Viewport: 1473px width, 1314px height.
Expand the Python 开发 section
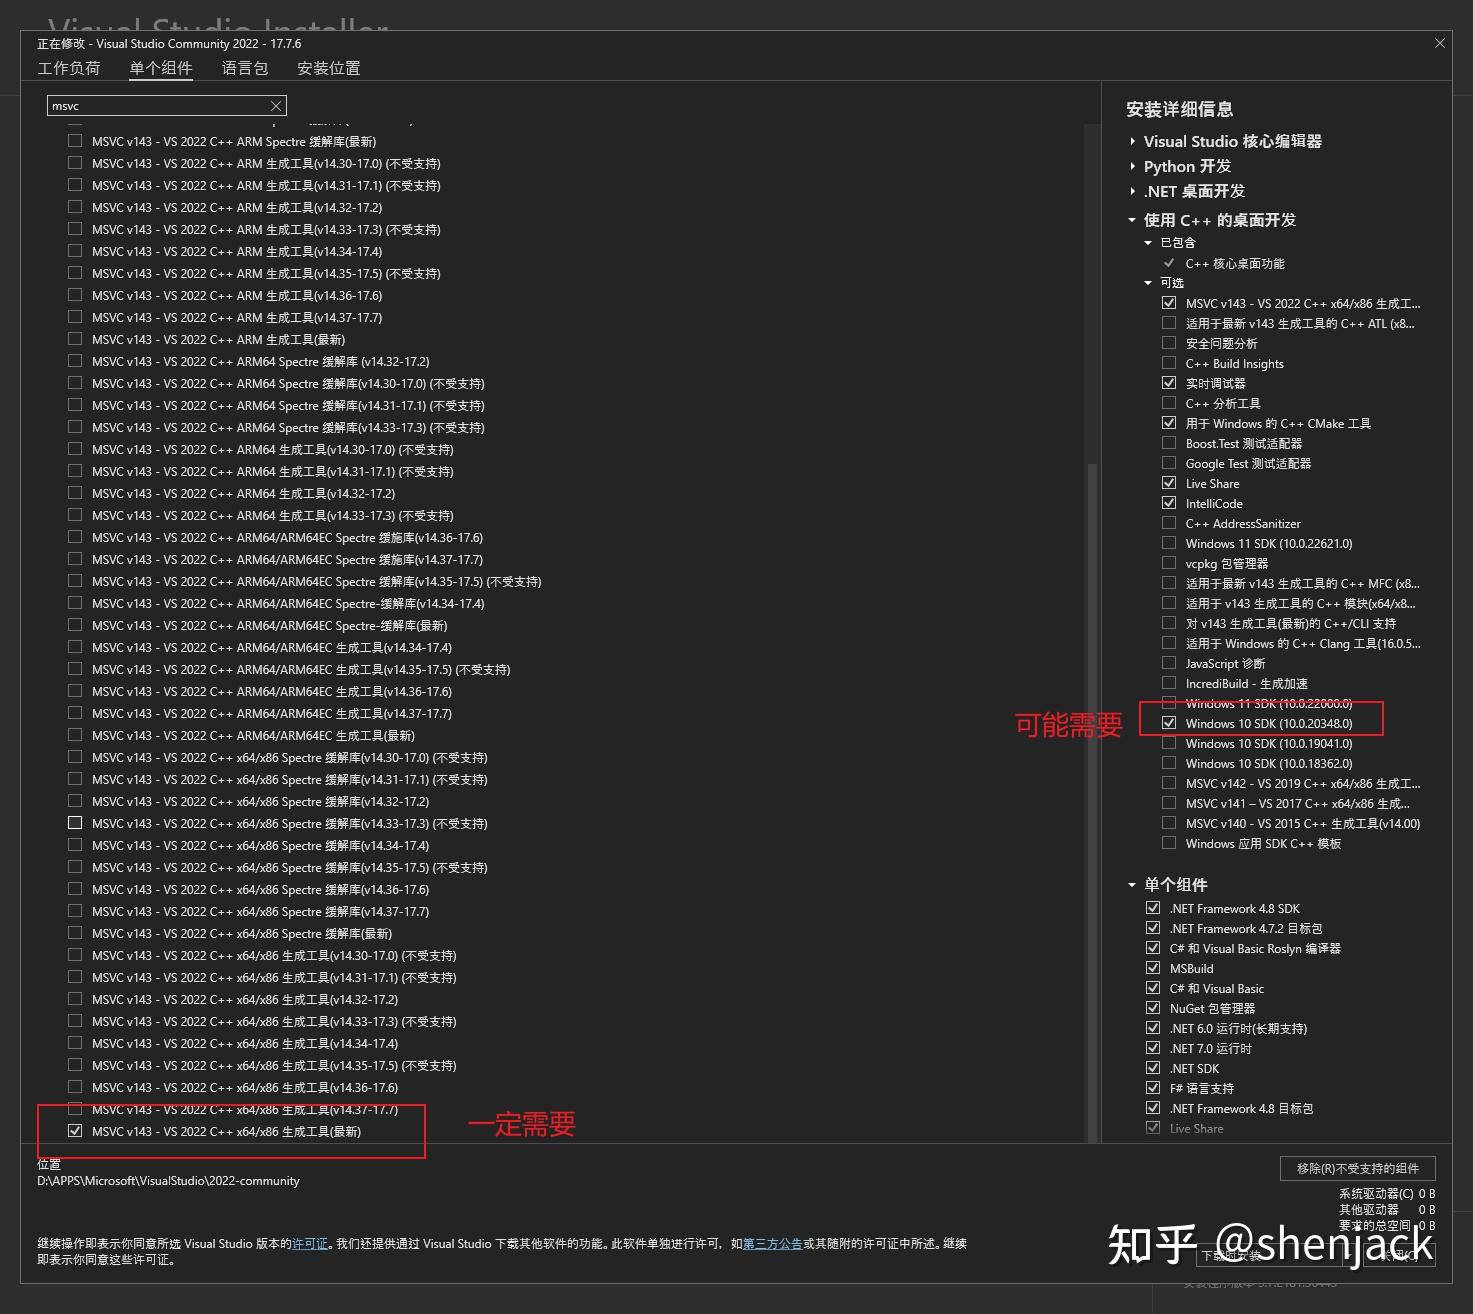coord(1131,166)
